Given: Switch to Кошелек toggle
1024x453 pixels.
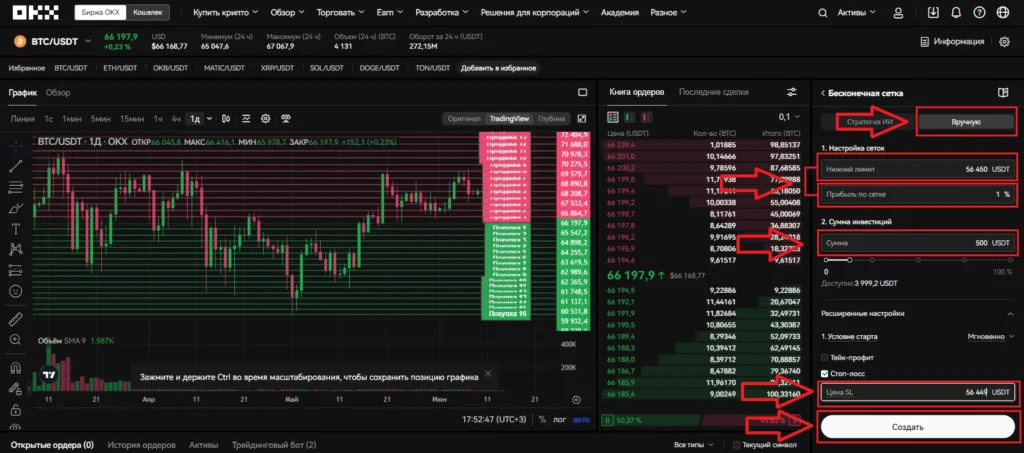Looking at the screenshot, I should pos(148,12).
